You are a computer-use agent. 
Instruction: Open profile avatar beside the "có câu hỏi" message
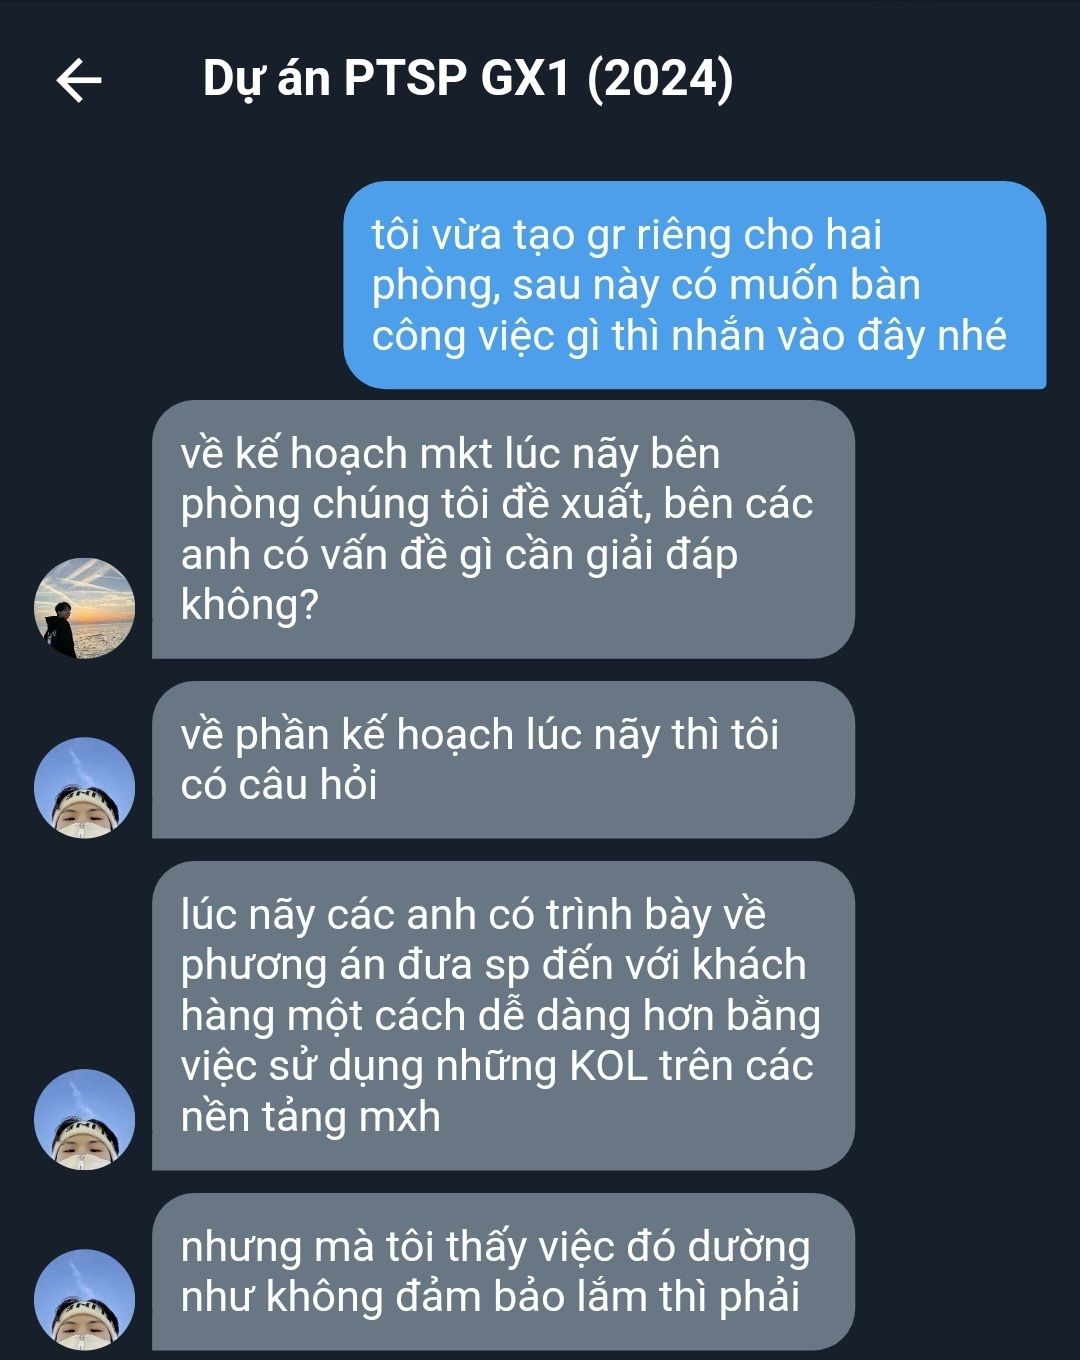[x=84, y=788]
